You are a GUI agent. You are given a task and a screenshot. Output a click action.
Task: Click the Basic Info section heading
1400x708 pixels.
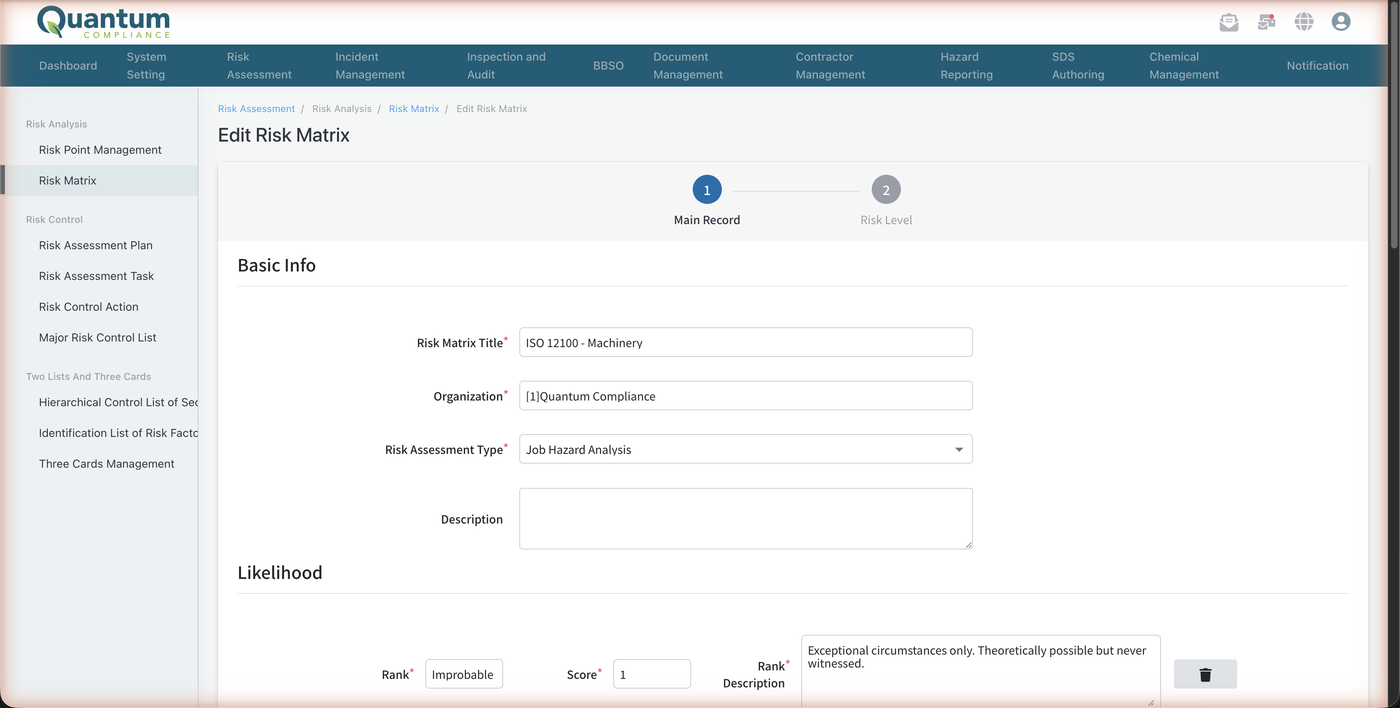[277, 265]
